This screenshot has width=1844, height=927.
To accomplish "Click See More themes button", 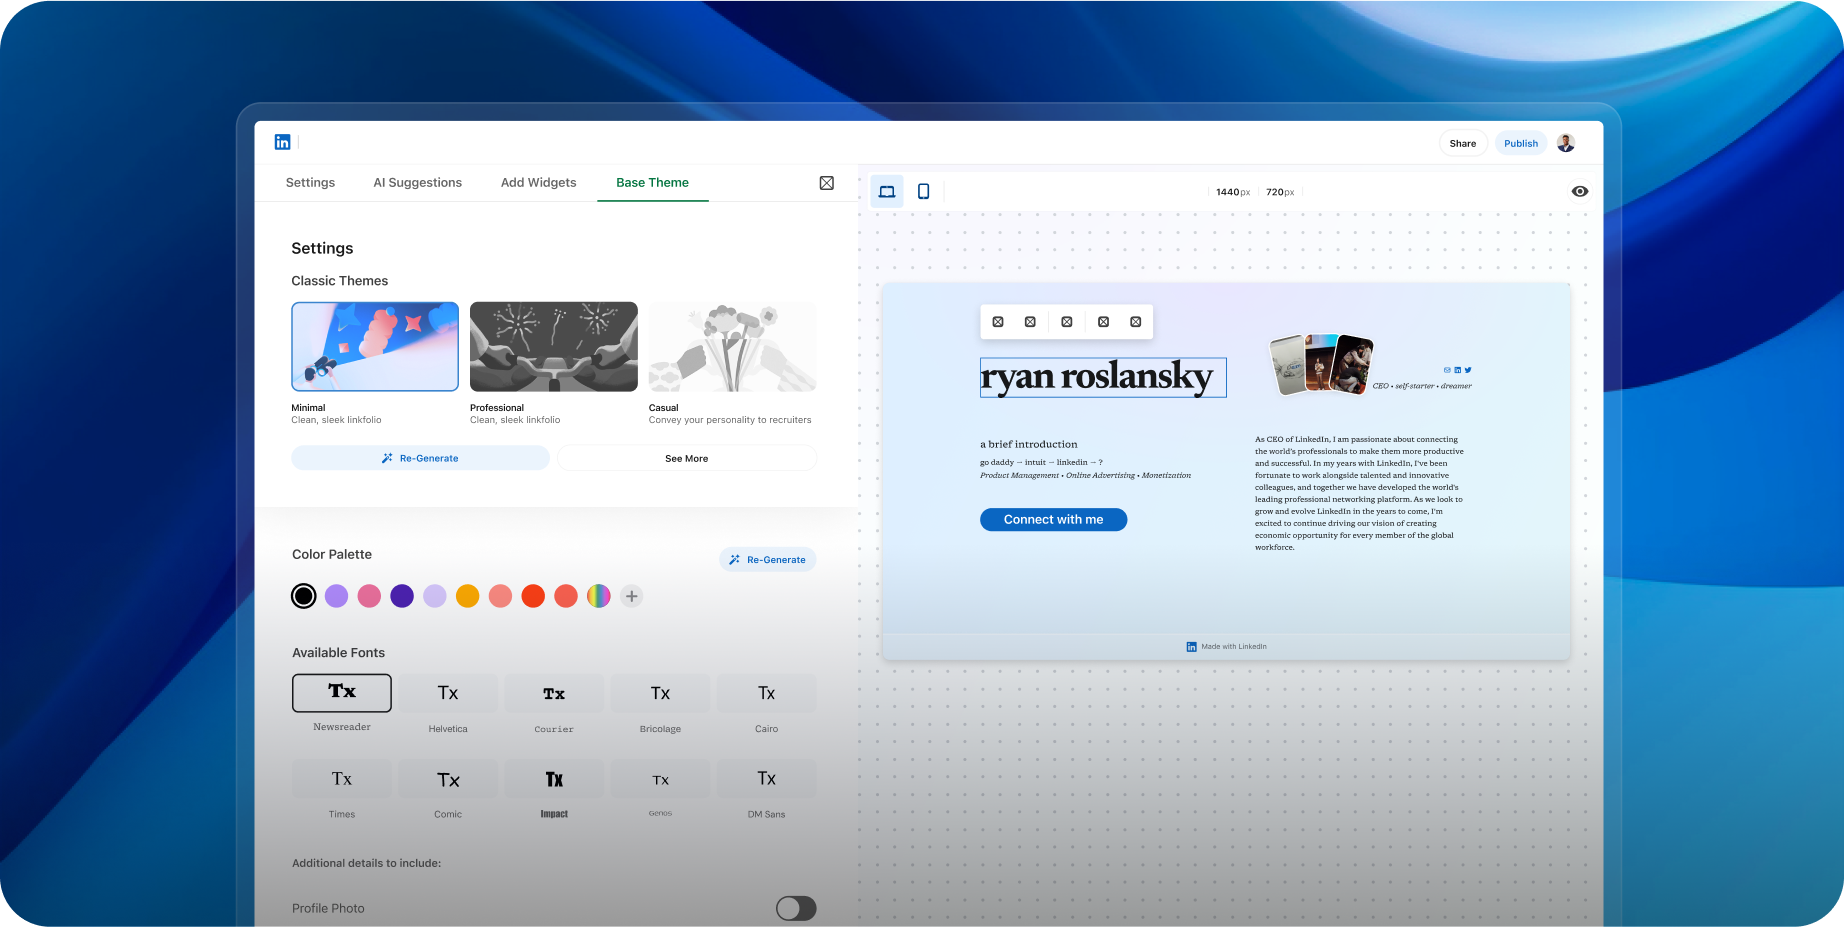I will (687, 458).
